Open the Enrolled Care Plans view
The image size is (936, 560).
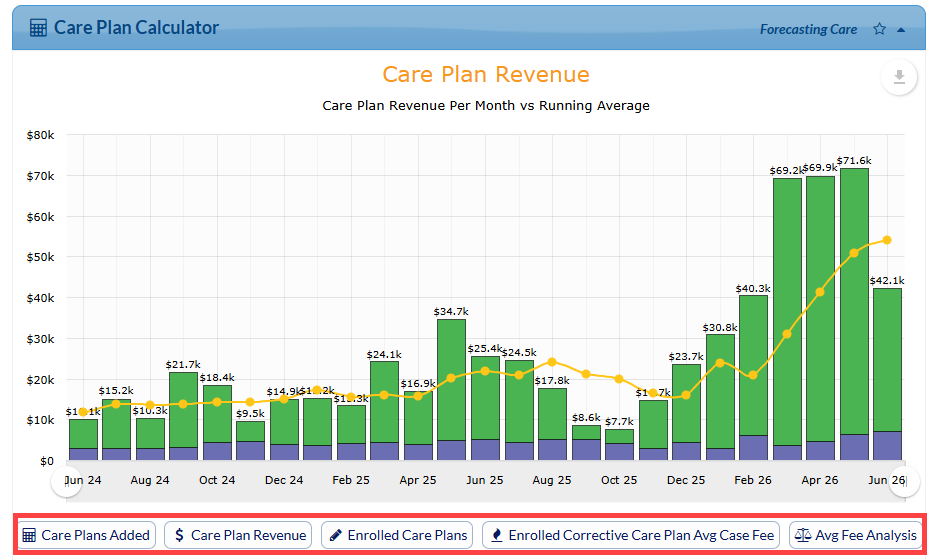point(398,535)
